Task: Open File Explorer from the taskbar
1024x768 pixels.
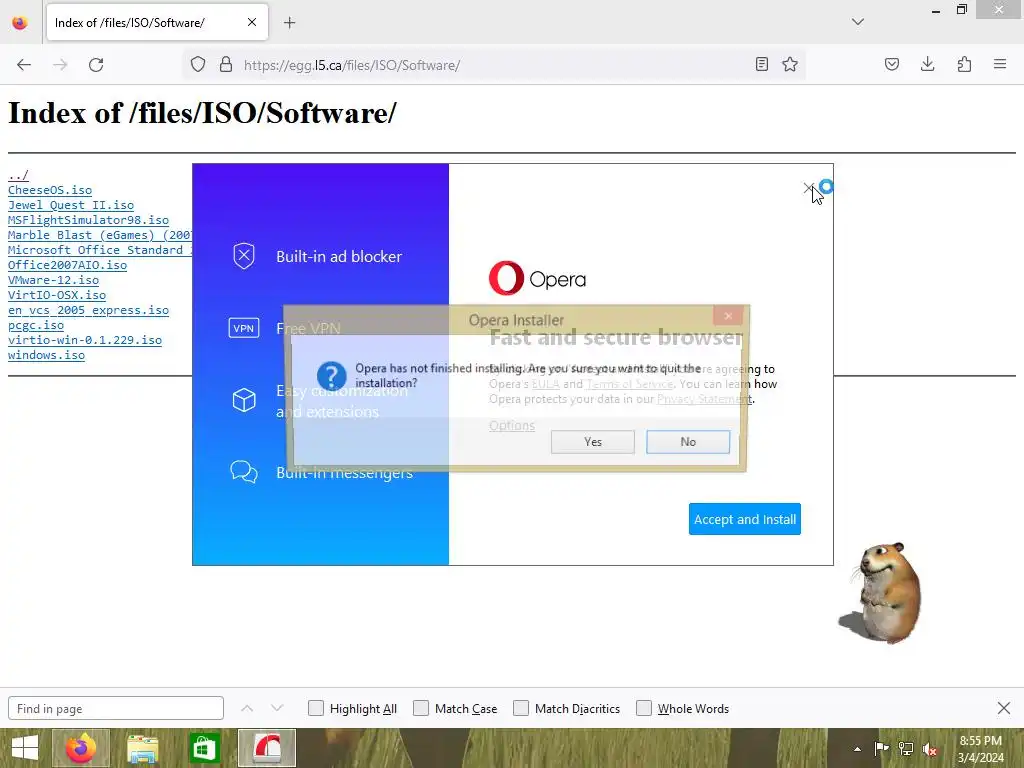Action: click(142, 748)
